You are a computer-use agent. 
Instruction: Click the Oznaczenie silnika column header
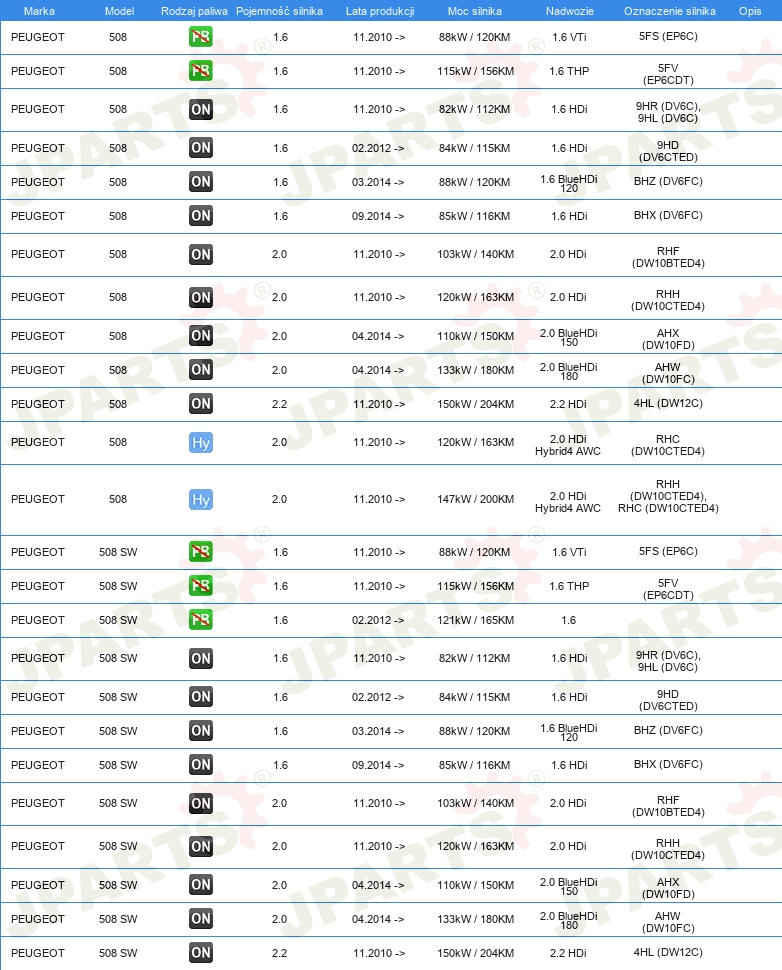pyautogui.click(x=669, y=11)
